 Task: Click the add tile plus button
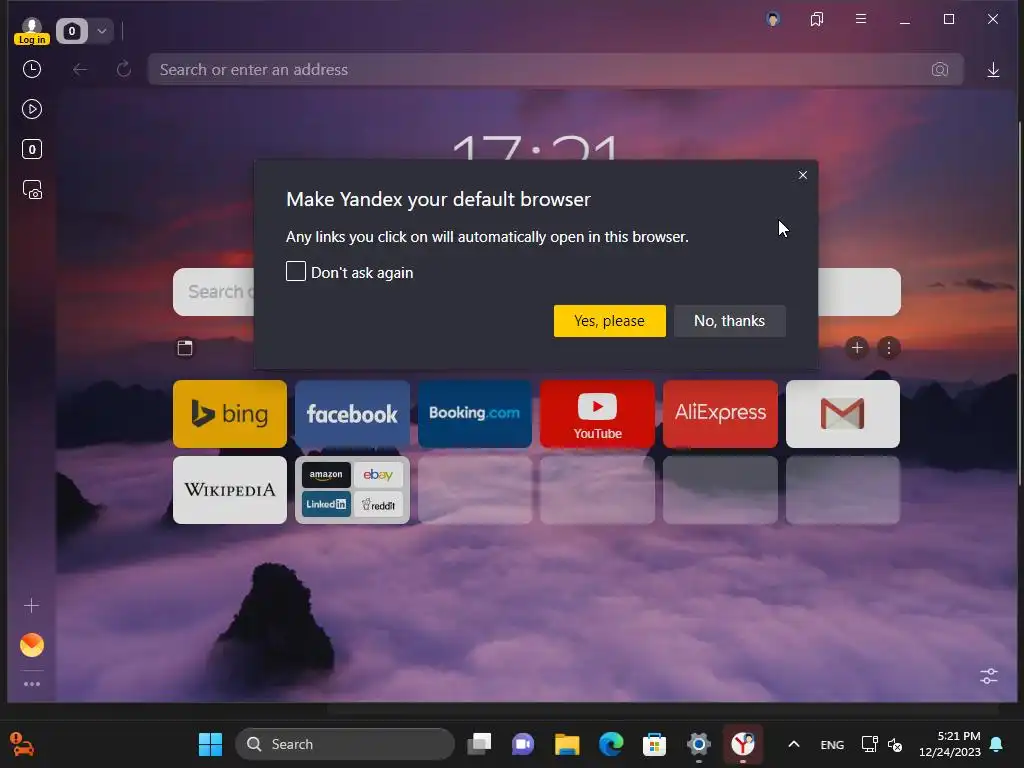point(857,347)
